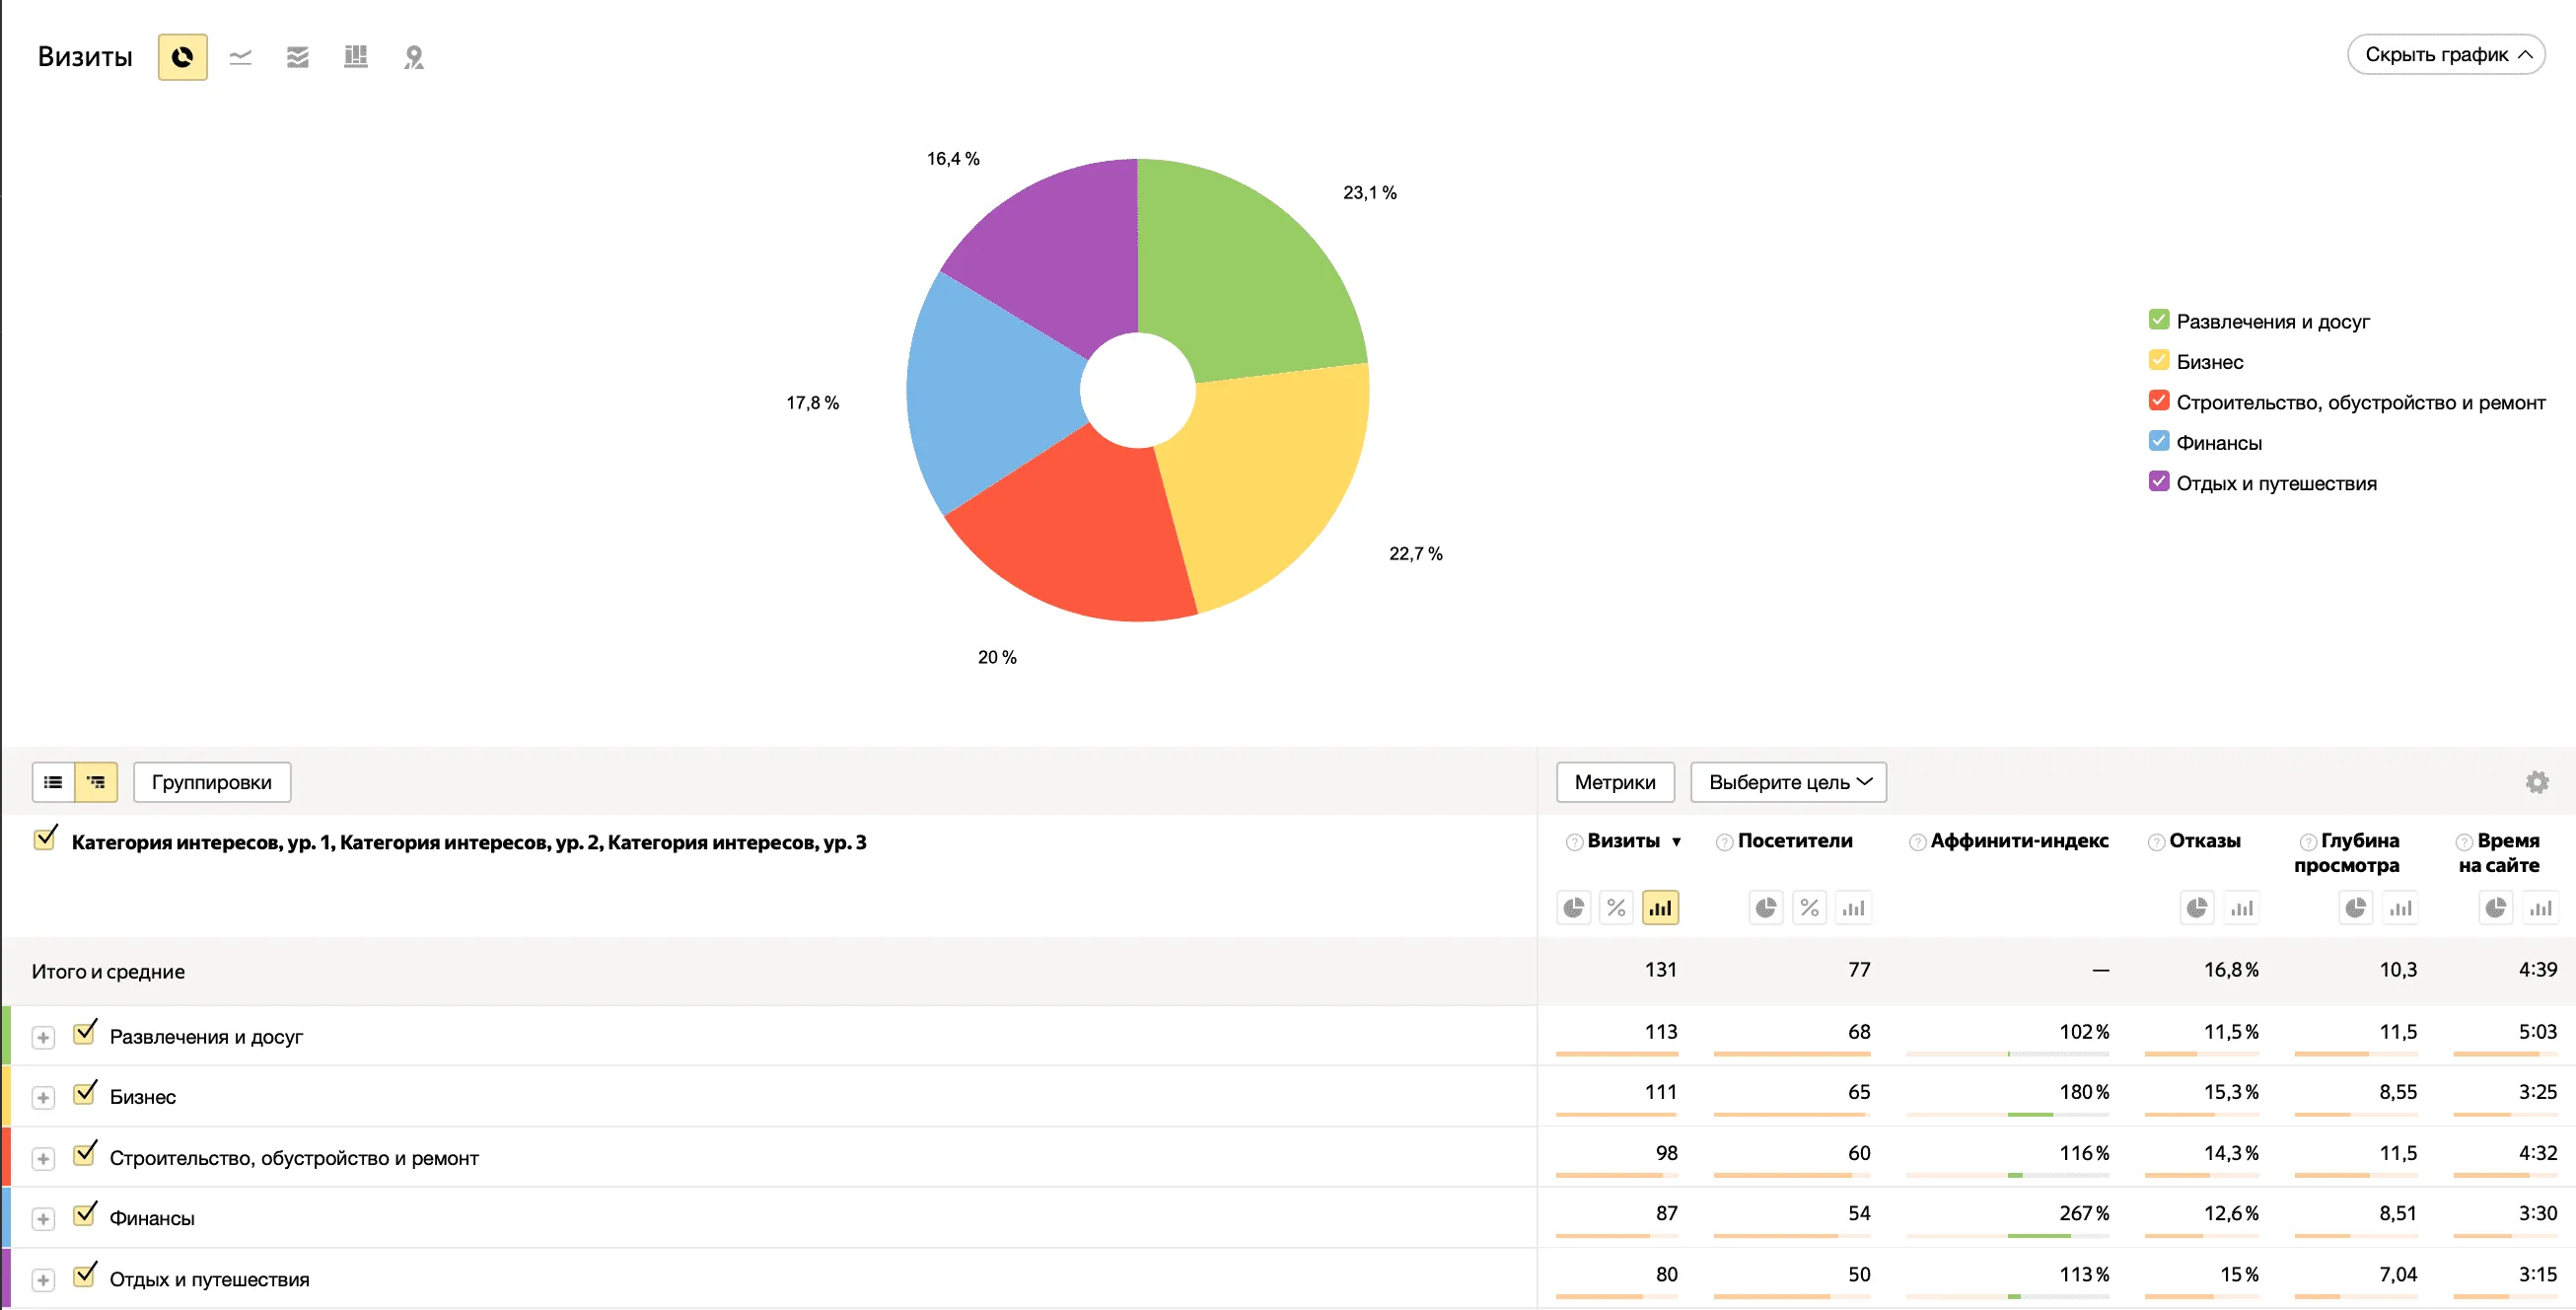The image size is (2576, 1310).
Task: Open the Группировки button
Action: pos(212,782)
